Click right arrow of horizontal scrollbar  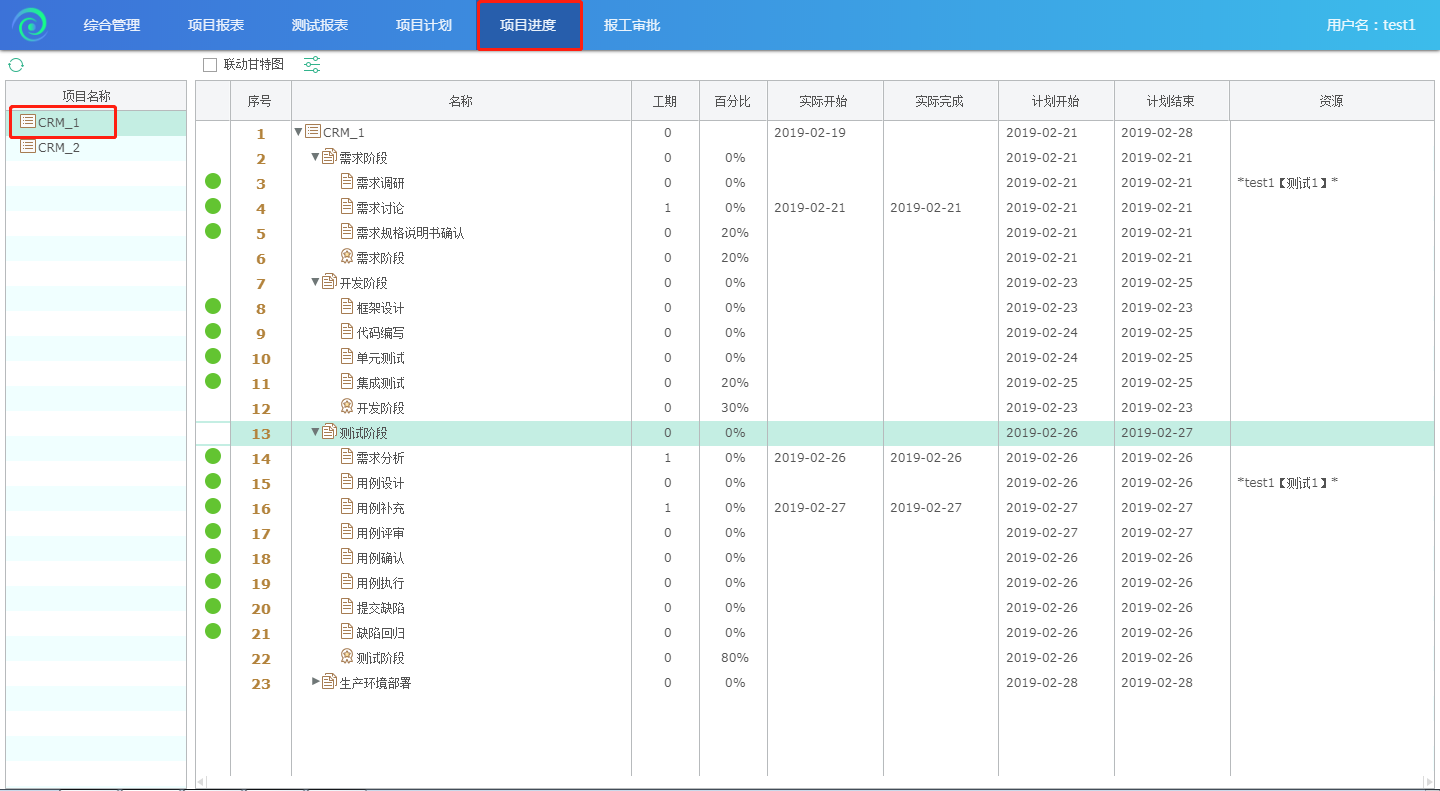coord(1427,782)
